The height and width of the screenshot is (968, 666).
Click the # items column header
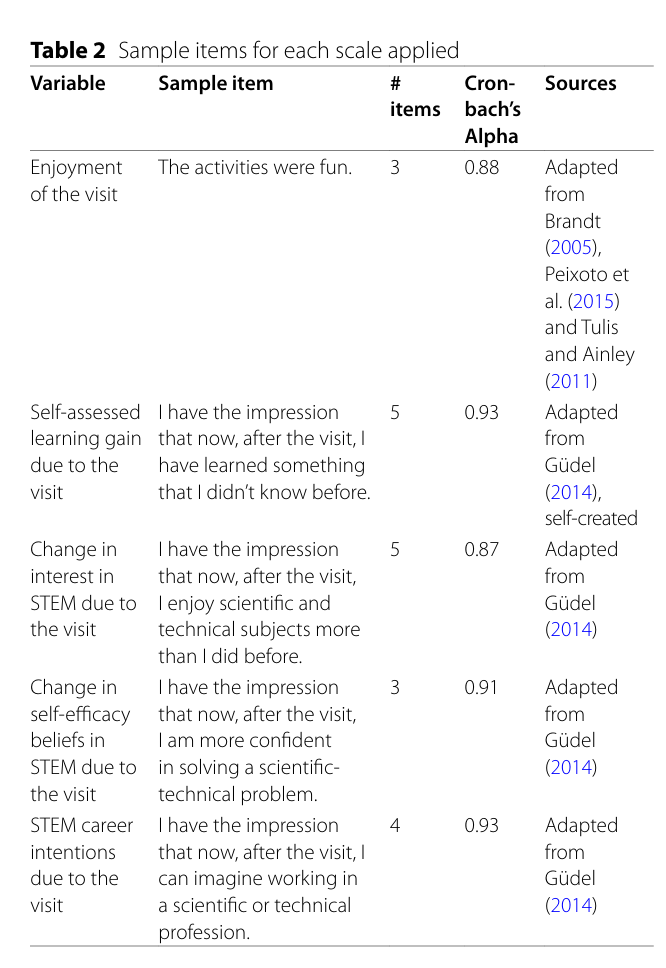[x=415, y=97]
